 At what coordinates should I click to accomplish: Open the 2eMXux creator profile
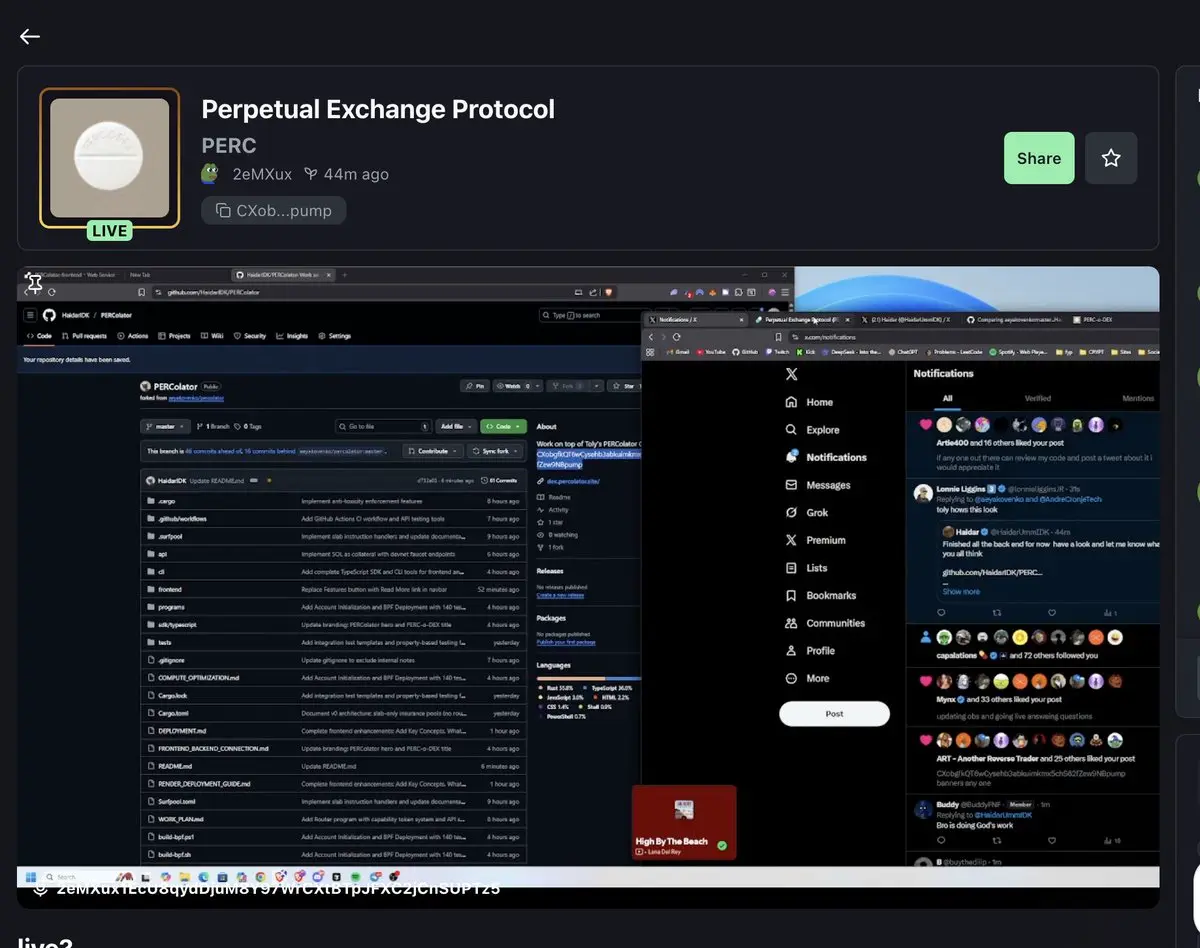(262, 174)
